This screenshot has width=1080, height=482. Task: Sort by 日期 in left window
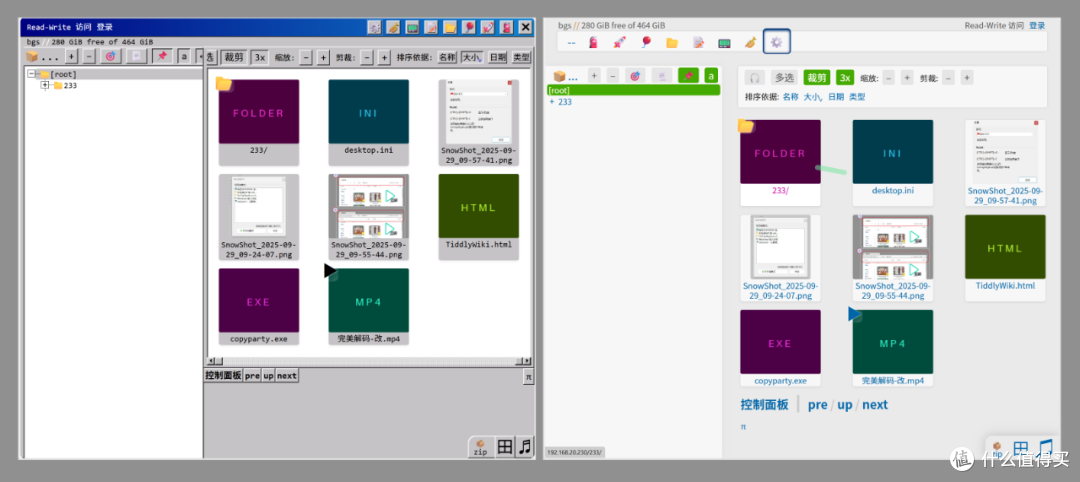[x=497, y=57]
